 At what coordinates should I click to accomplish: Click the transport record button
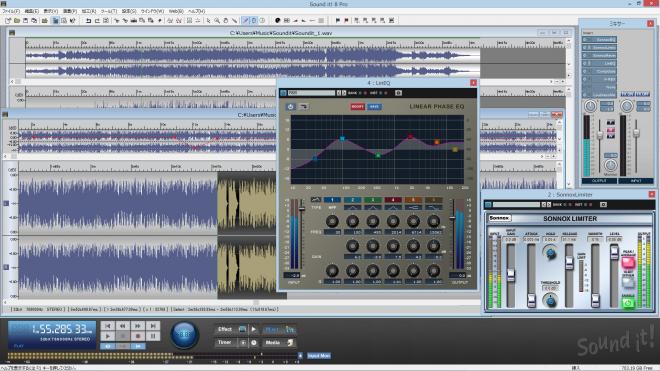(138, 336)
